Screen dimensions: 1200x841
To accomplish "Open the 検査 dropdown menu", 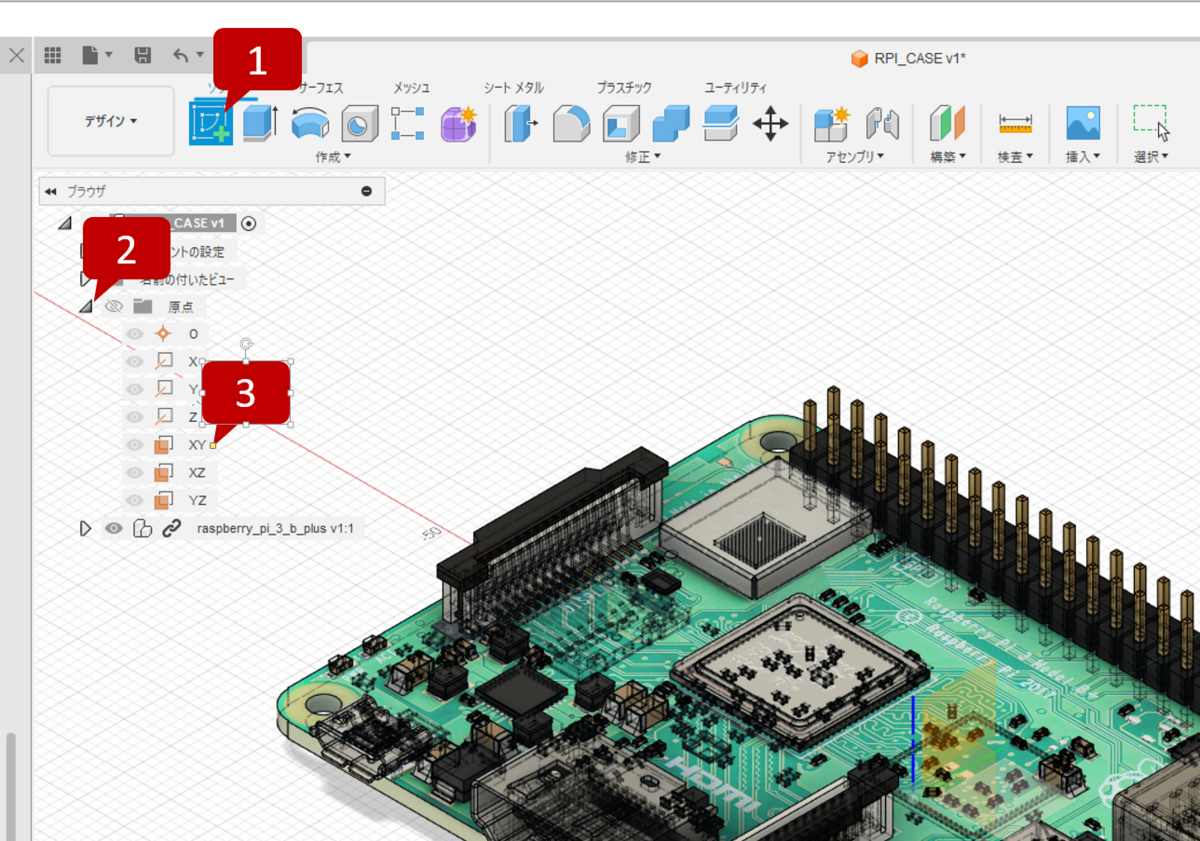I will click(1015, 157).
